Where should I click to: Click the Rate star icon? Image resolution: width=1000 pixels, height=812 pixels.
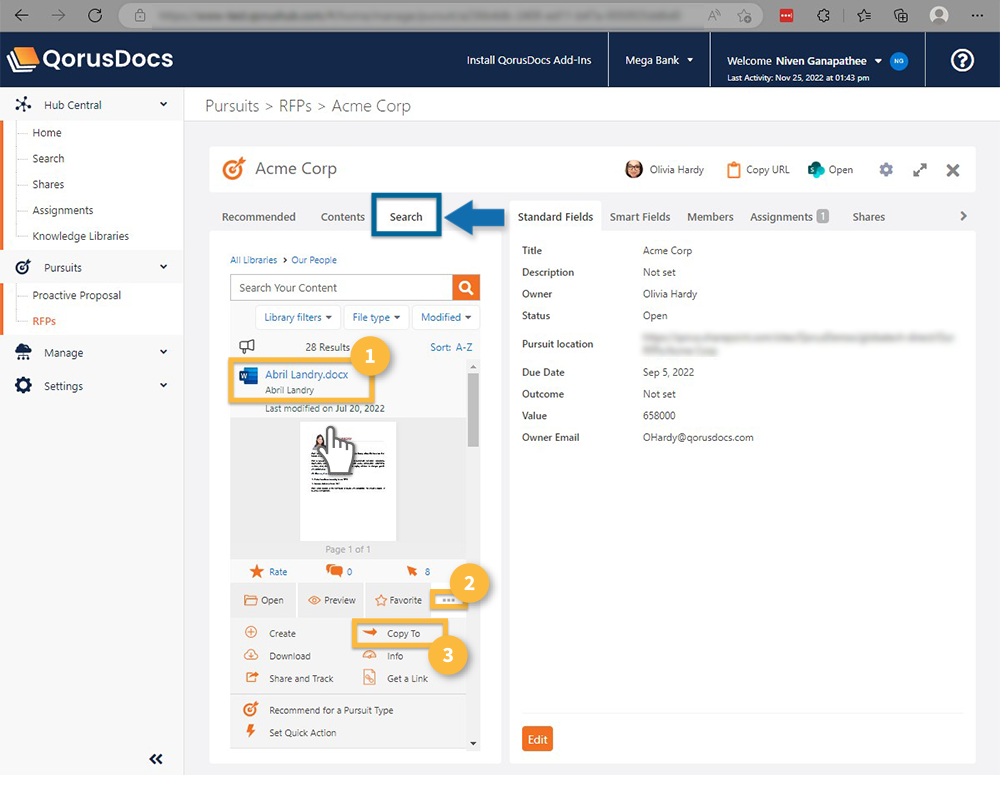tap(257, 572)
